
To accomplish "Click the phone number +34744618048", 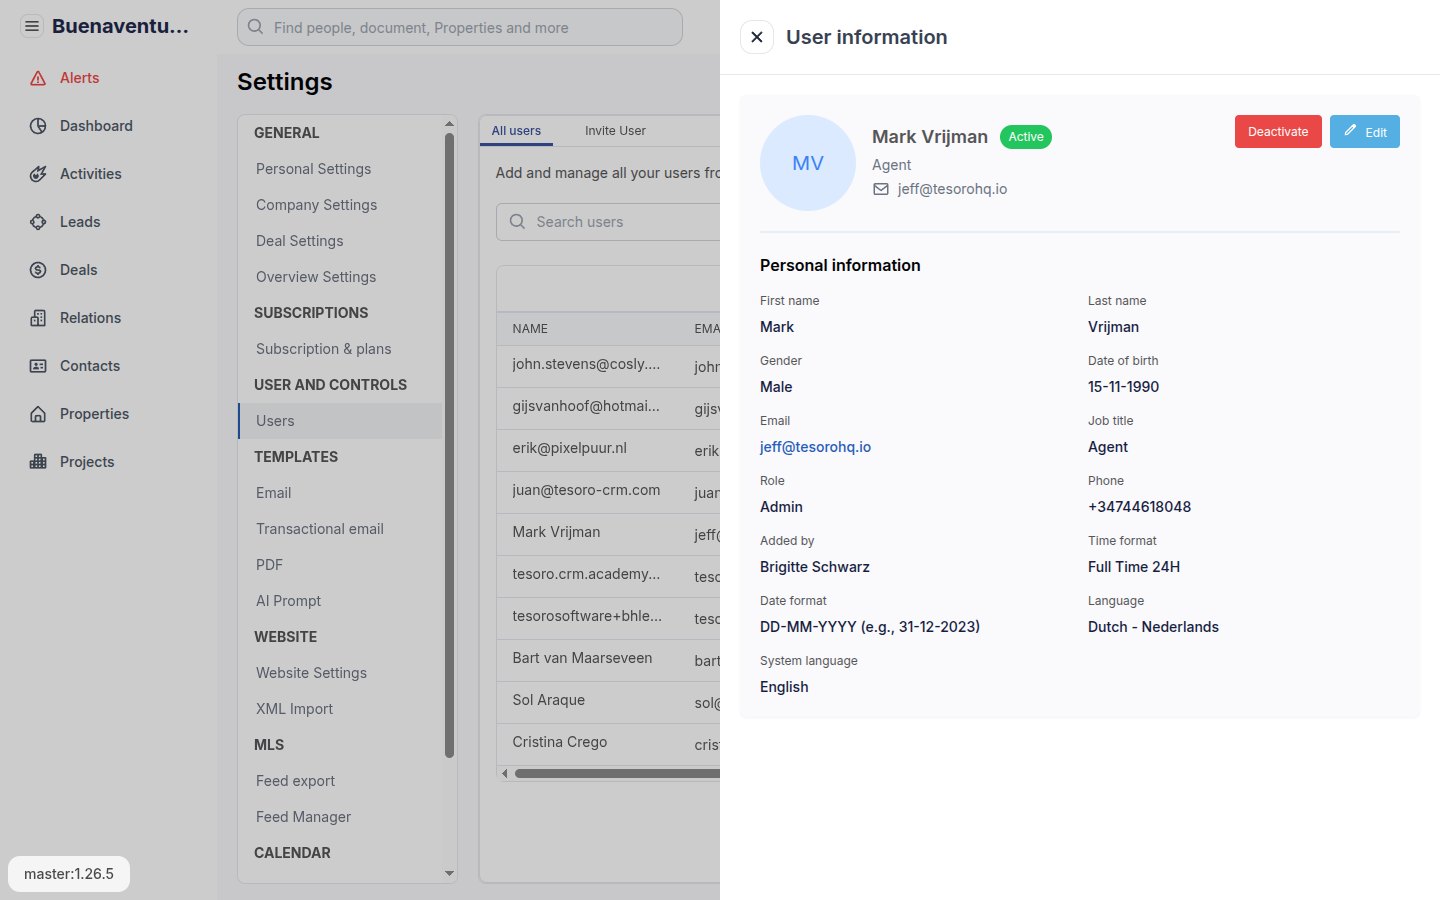I will (1139, 507).
